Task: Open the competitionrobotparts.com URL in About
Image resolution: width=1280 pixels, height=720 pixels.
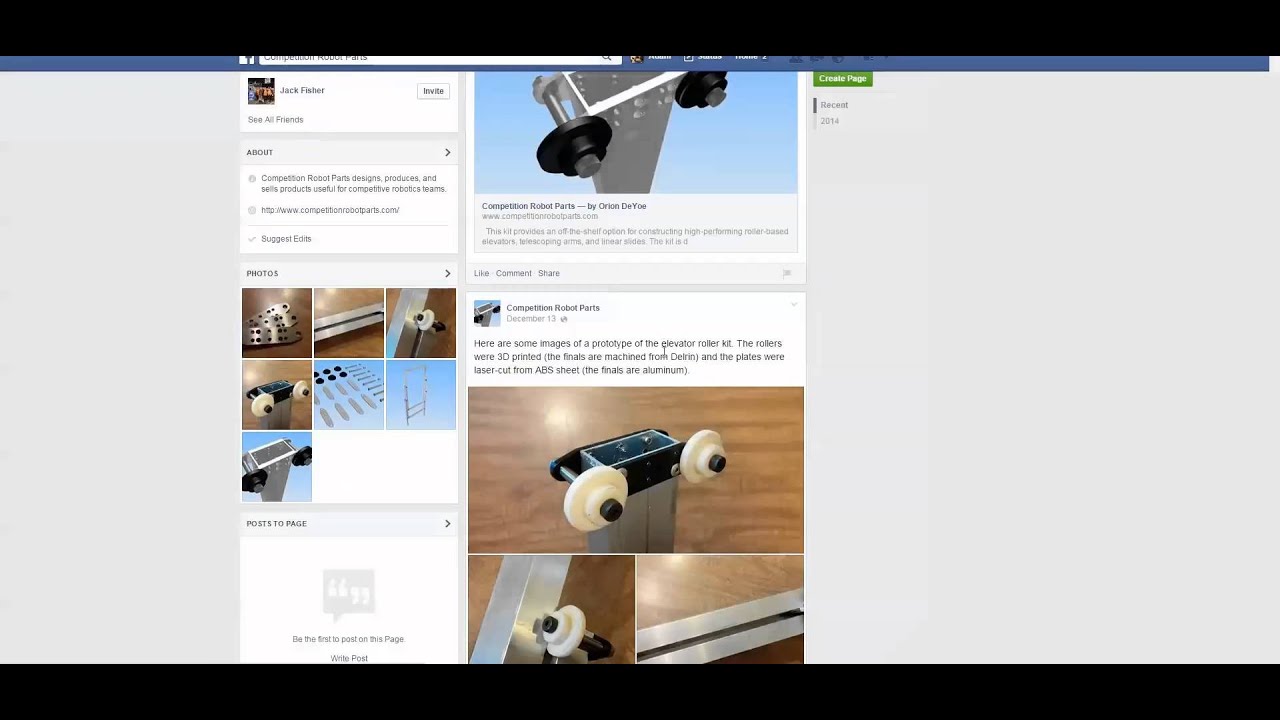Action: click(330, 211)
